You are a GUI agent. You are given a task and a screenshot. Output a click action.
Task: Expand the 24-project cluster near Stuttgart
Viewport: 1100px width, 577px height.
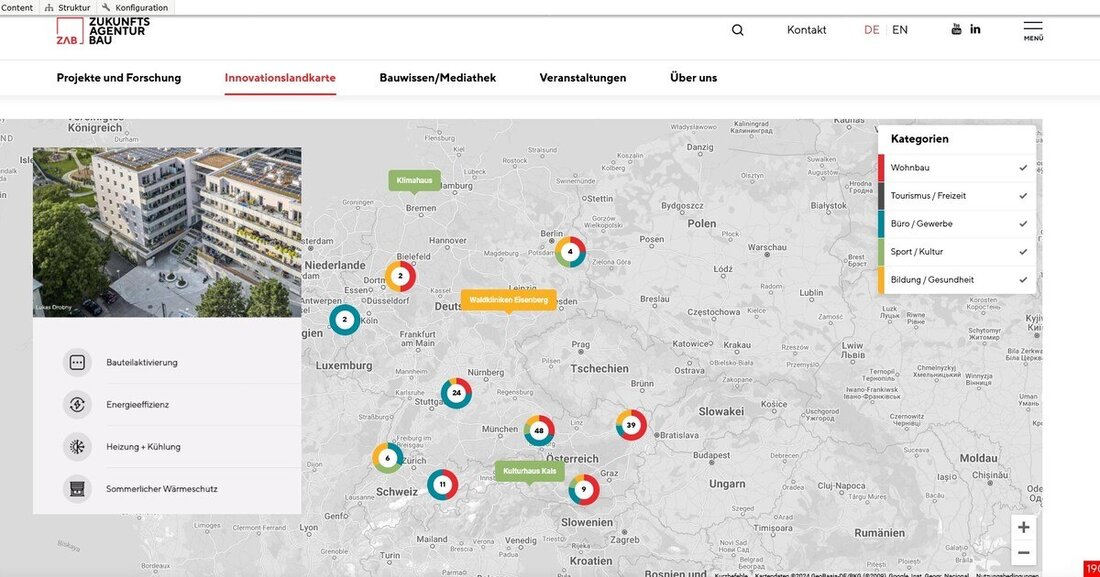[x=457, y=393]
